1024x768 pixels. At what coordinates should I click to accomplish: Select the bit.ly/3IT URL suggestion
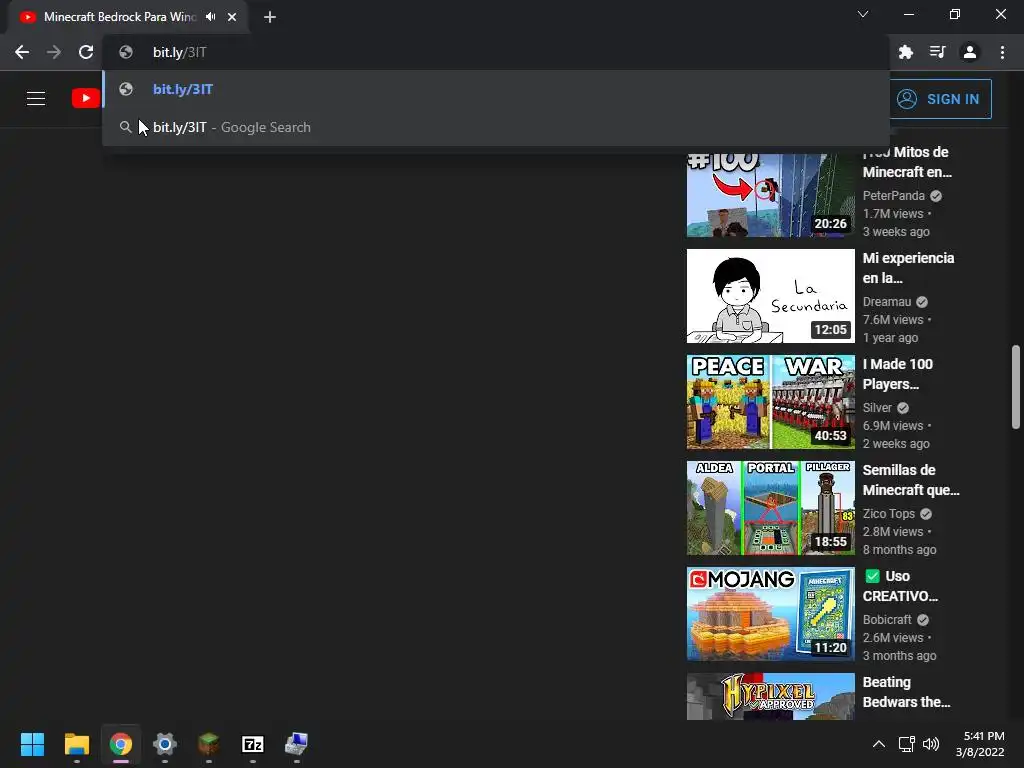pos(496,89)
